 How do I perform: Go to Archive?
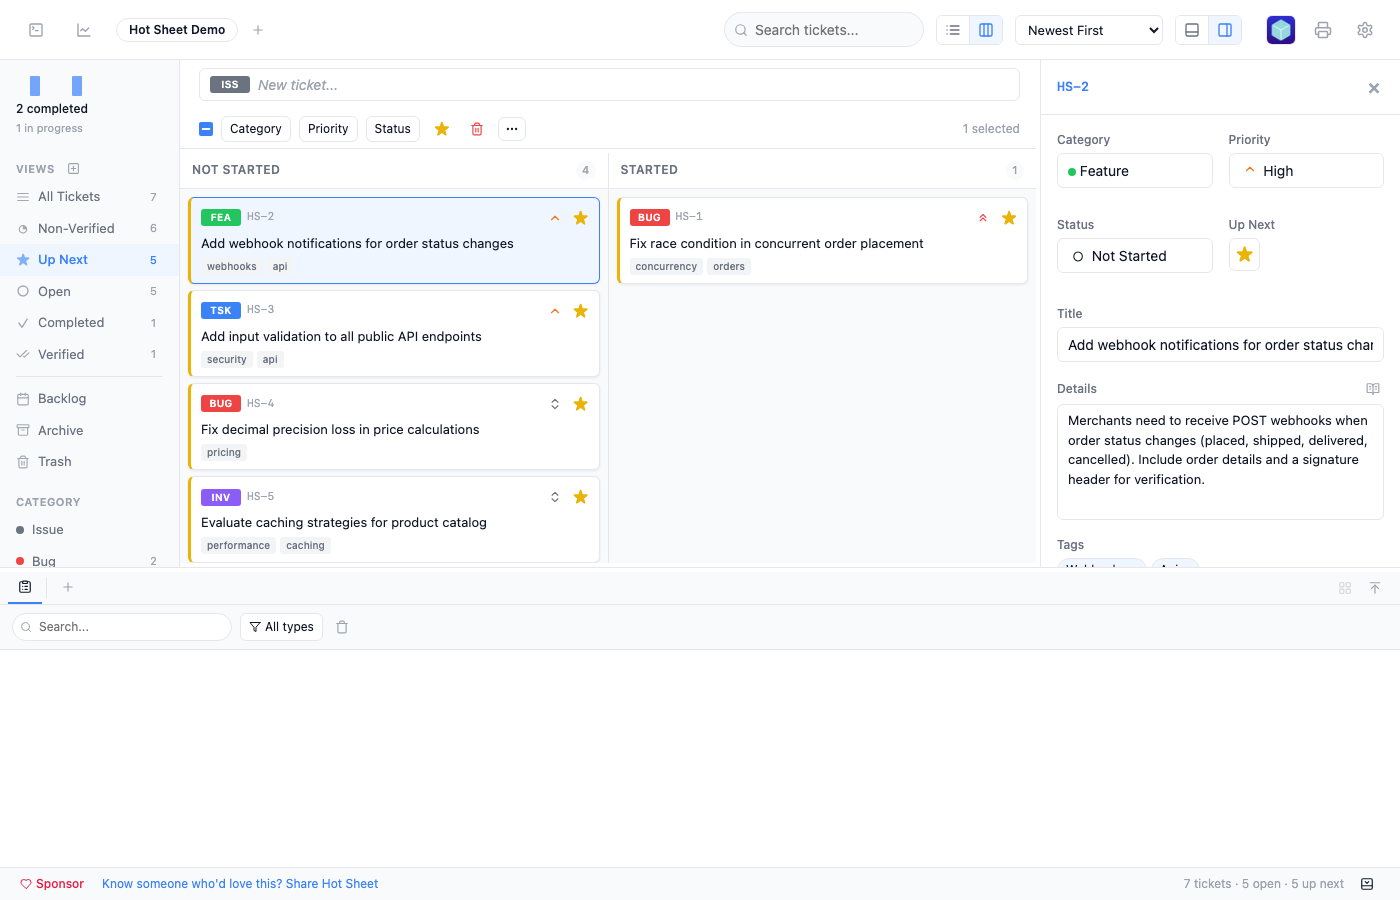click(x=89, y=431)
